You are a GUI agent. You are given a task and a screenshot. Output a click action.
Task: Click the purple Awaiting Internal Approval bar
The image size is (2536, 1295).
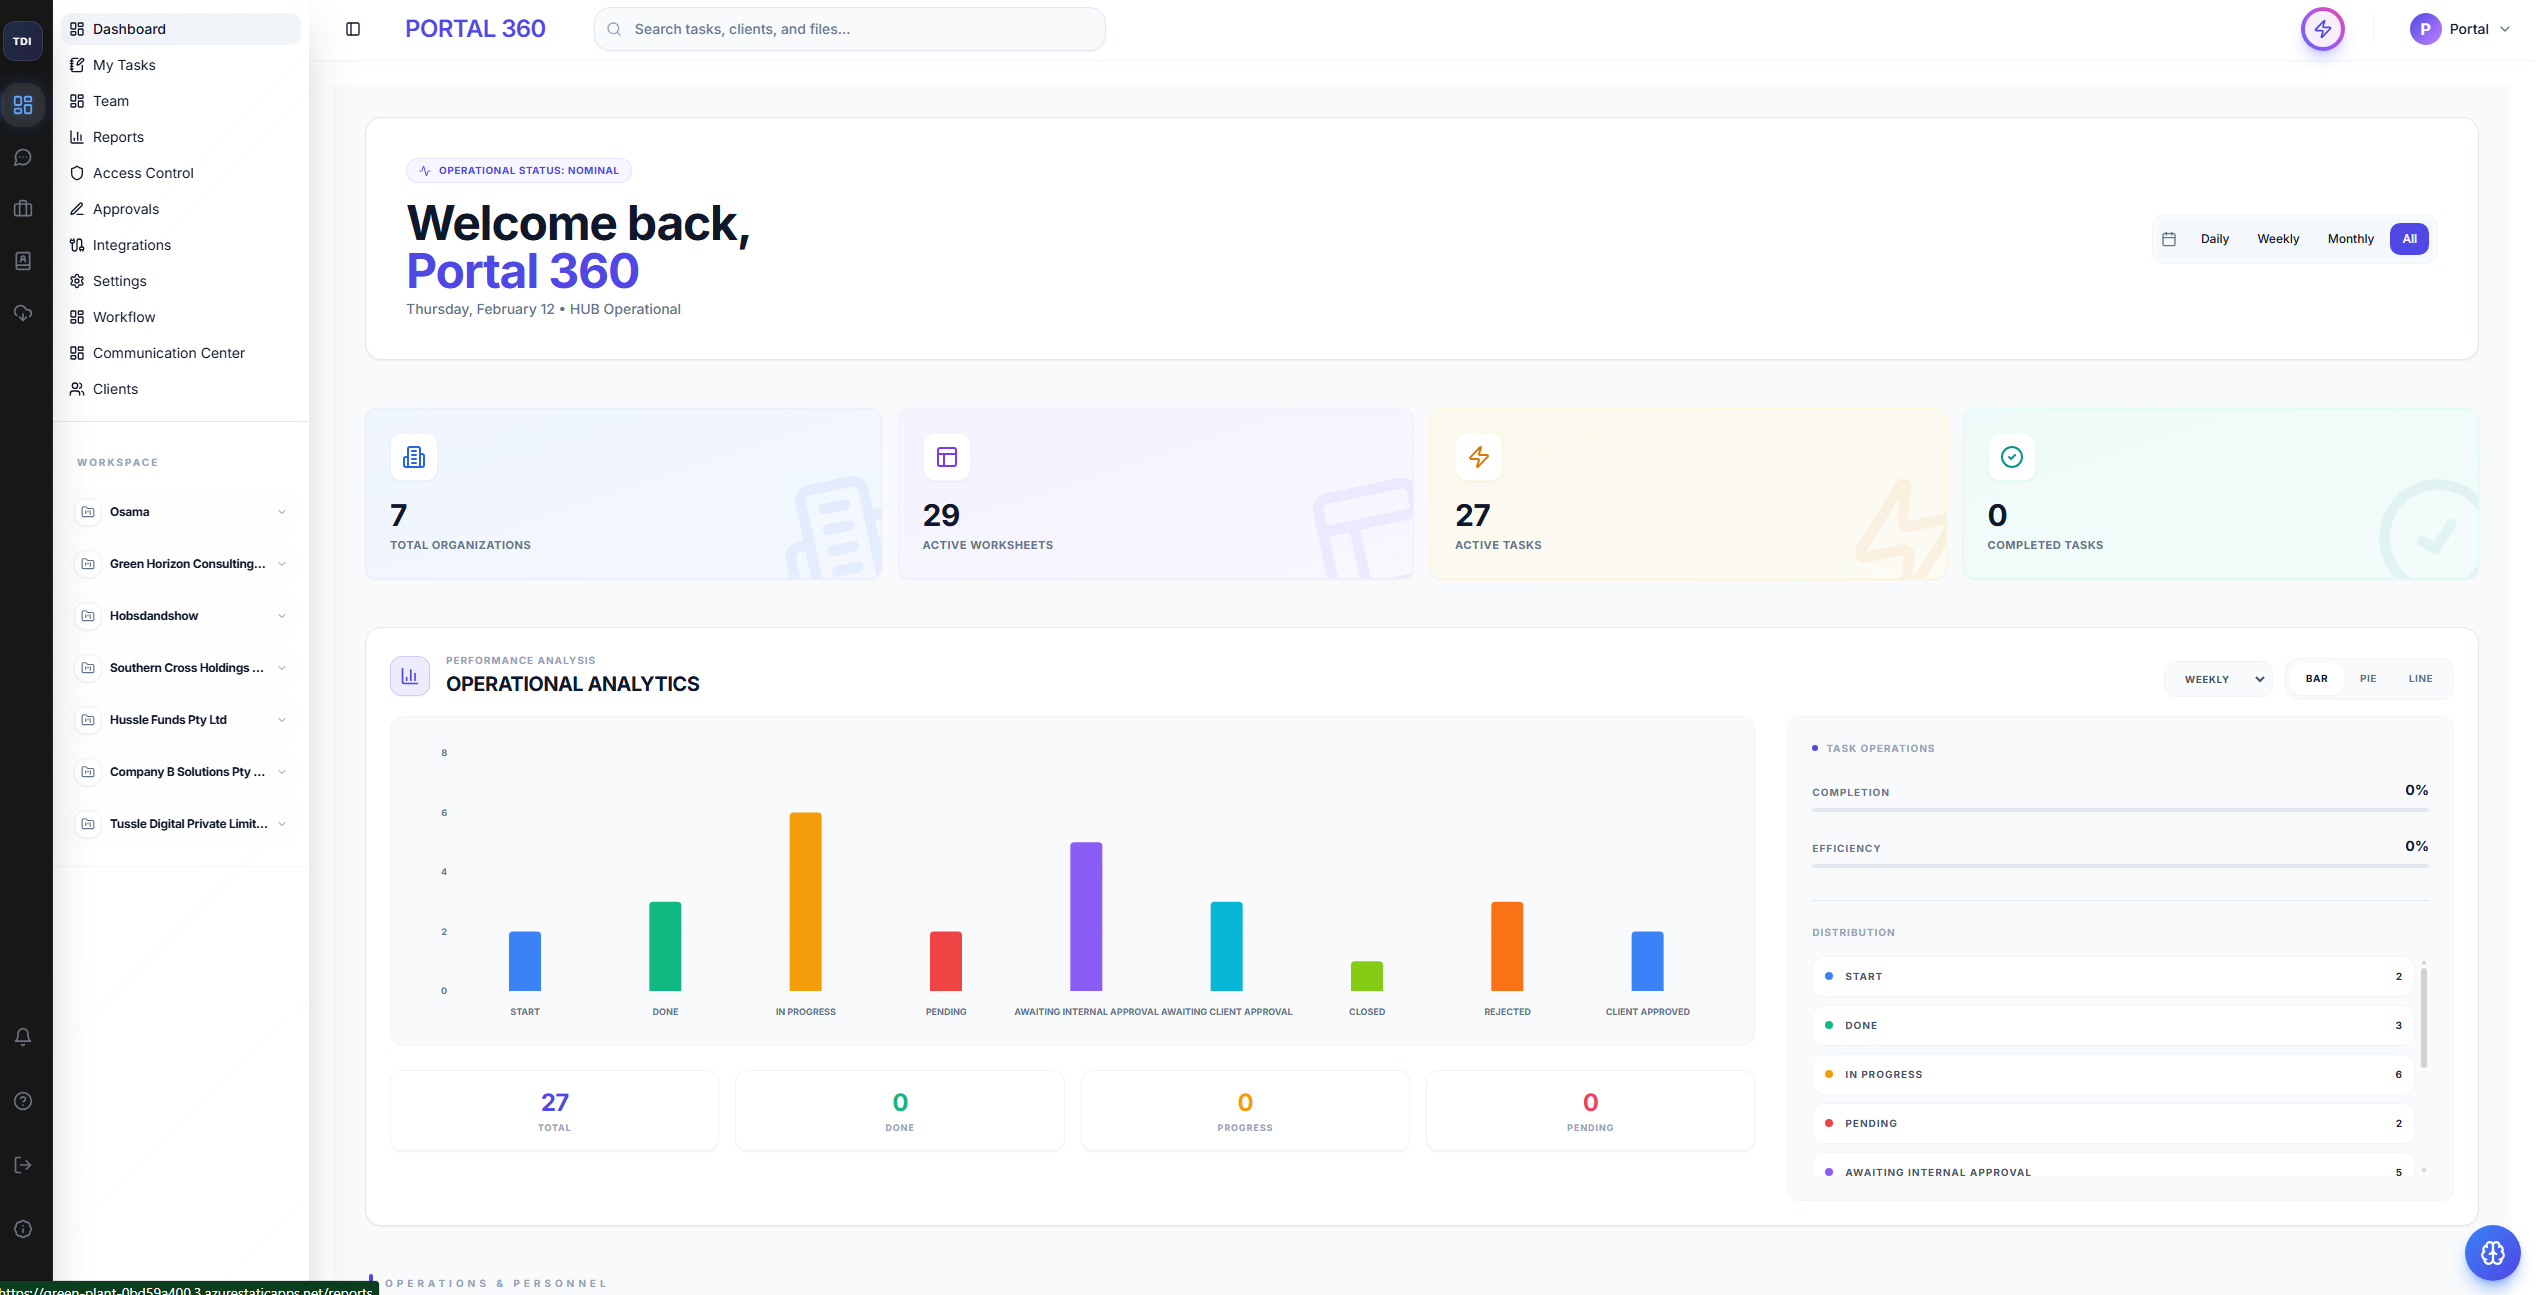tap(1086, 916)
